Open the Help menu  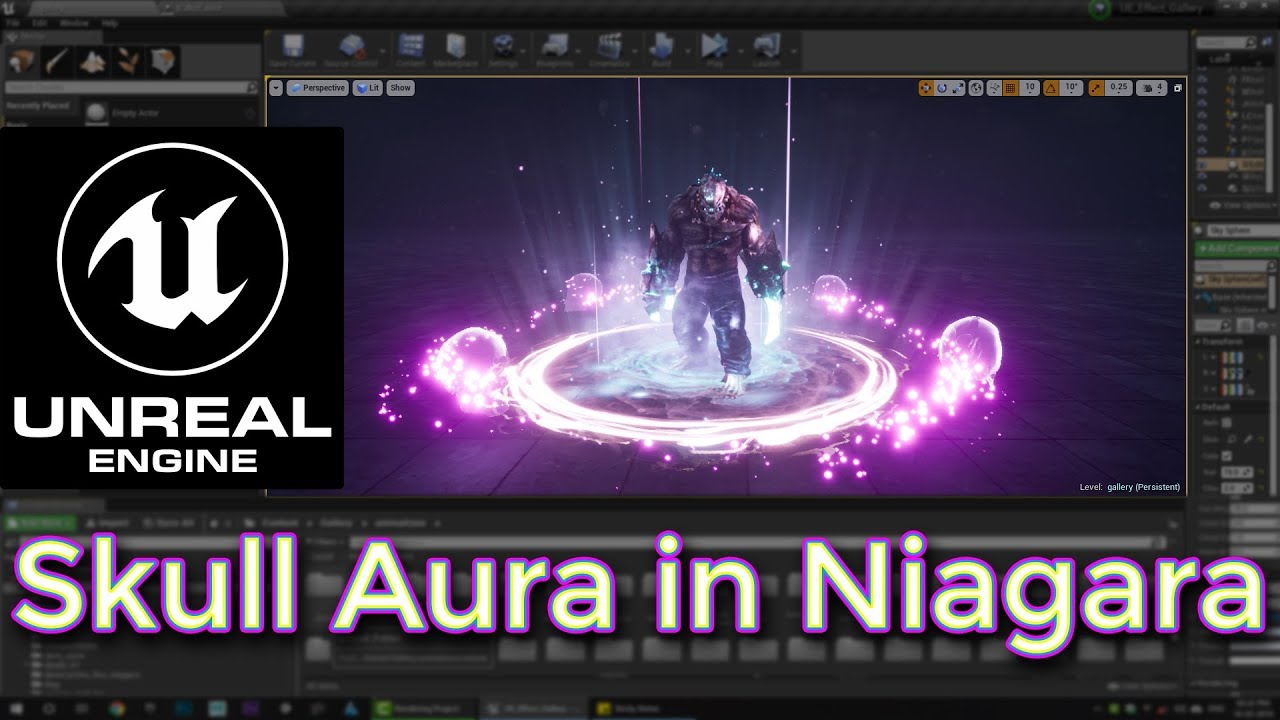pyautogui.click(x=110, y=22)
